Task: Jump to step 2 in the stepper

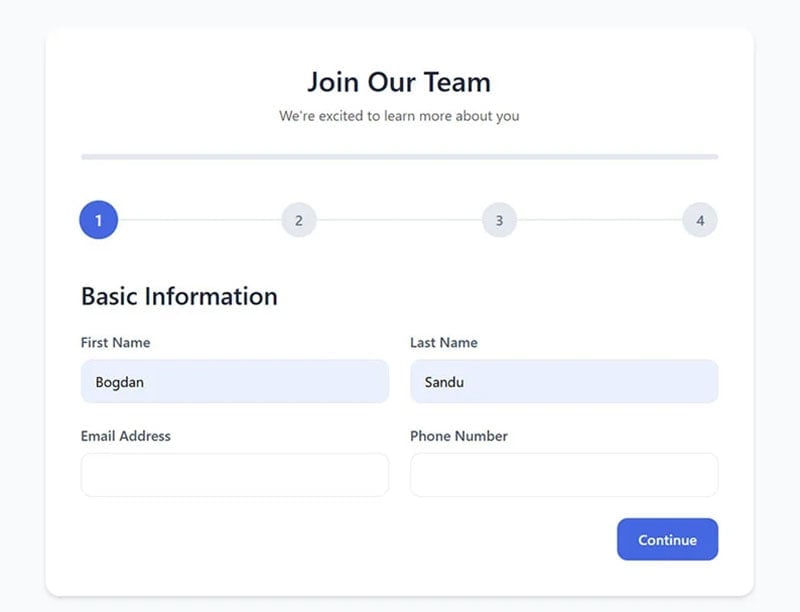Action: (299, 220)
